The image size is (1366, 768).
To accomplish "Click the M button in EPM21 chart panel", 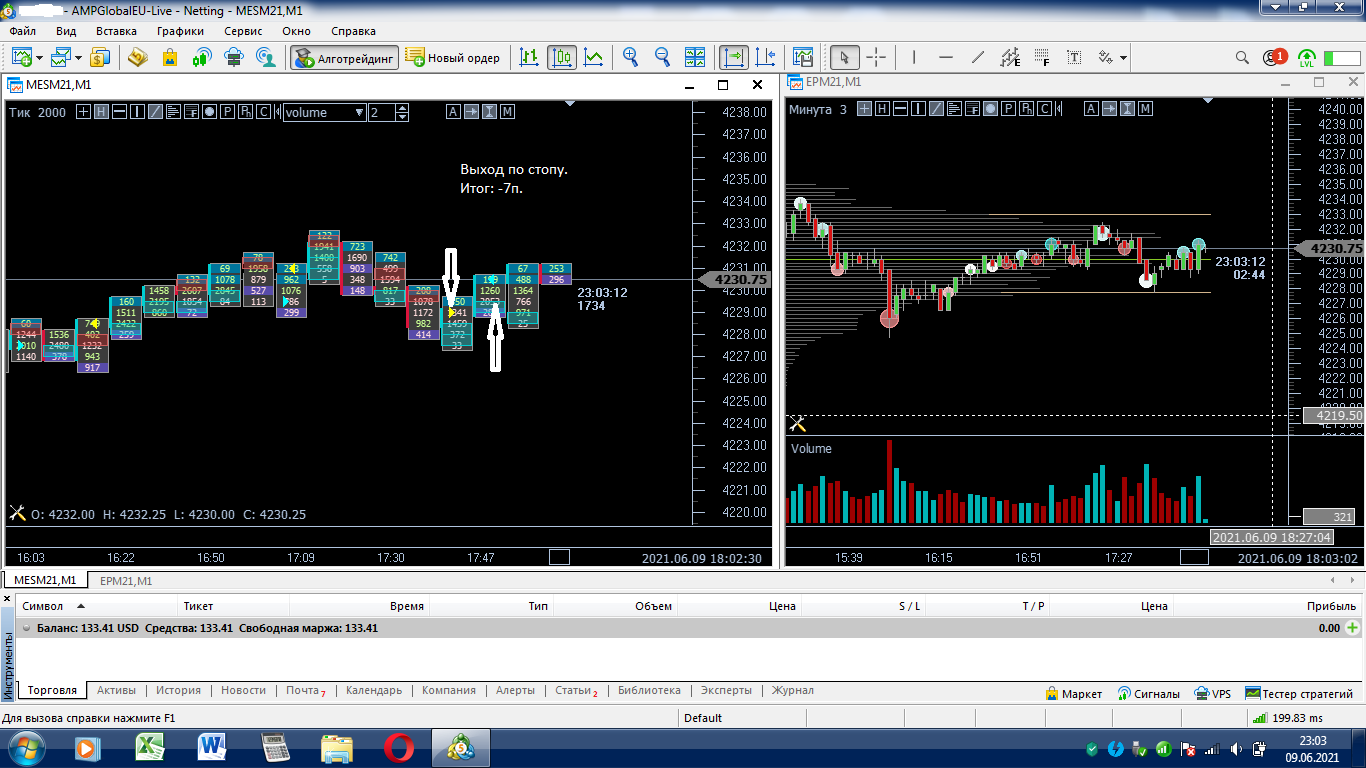I will click(1144, 109).
